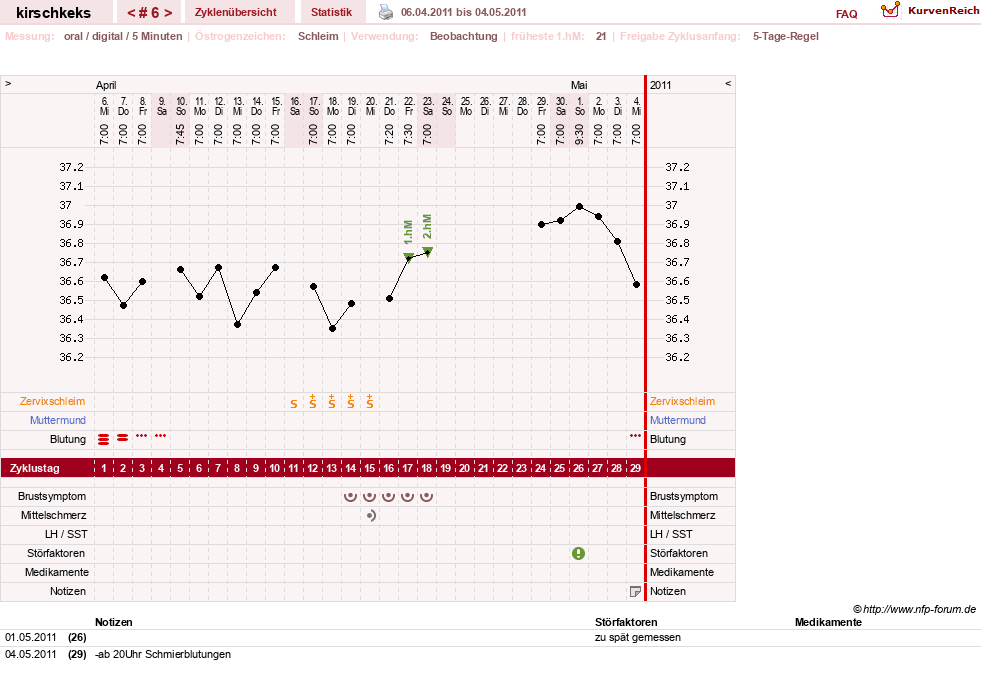Click the last temperature point on May 4
This screenshot has height=681, width=981.
(x=636, y=284)
